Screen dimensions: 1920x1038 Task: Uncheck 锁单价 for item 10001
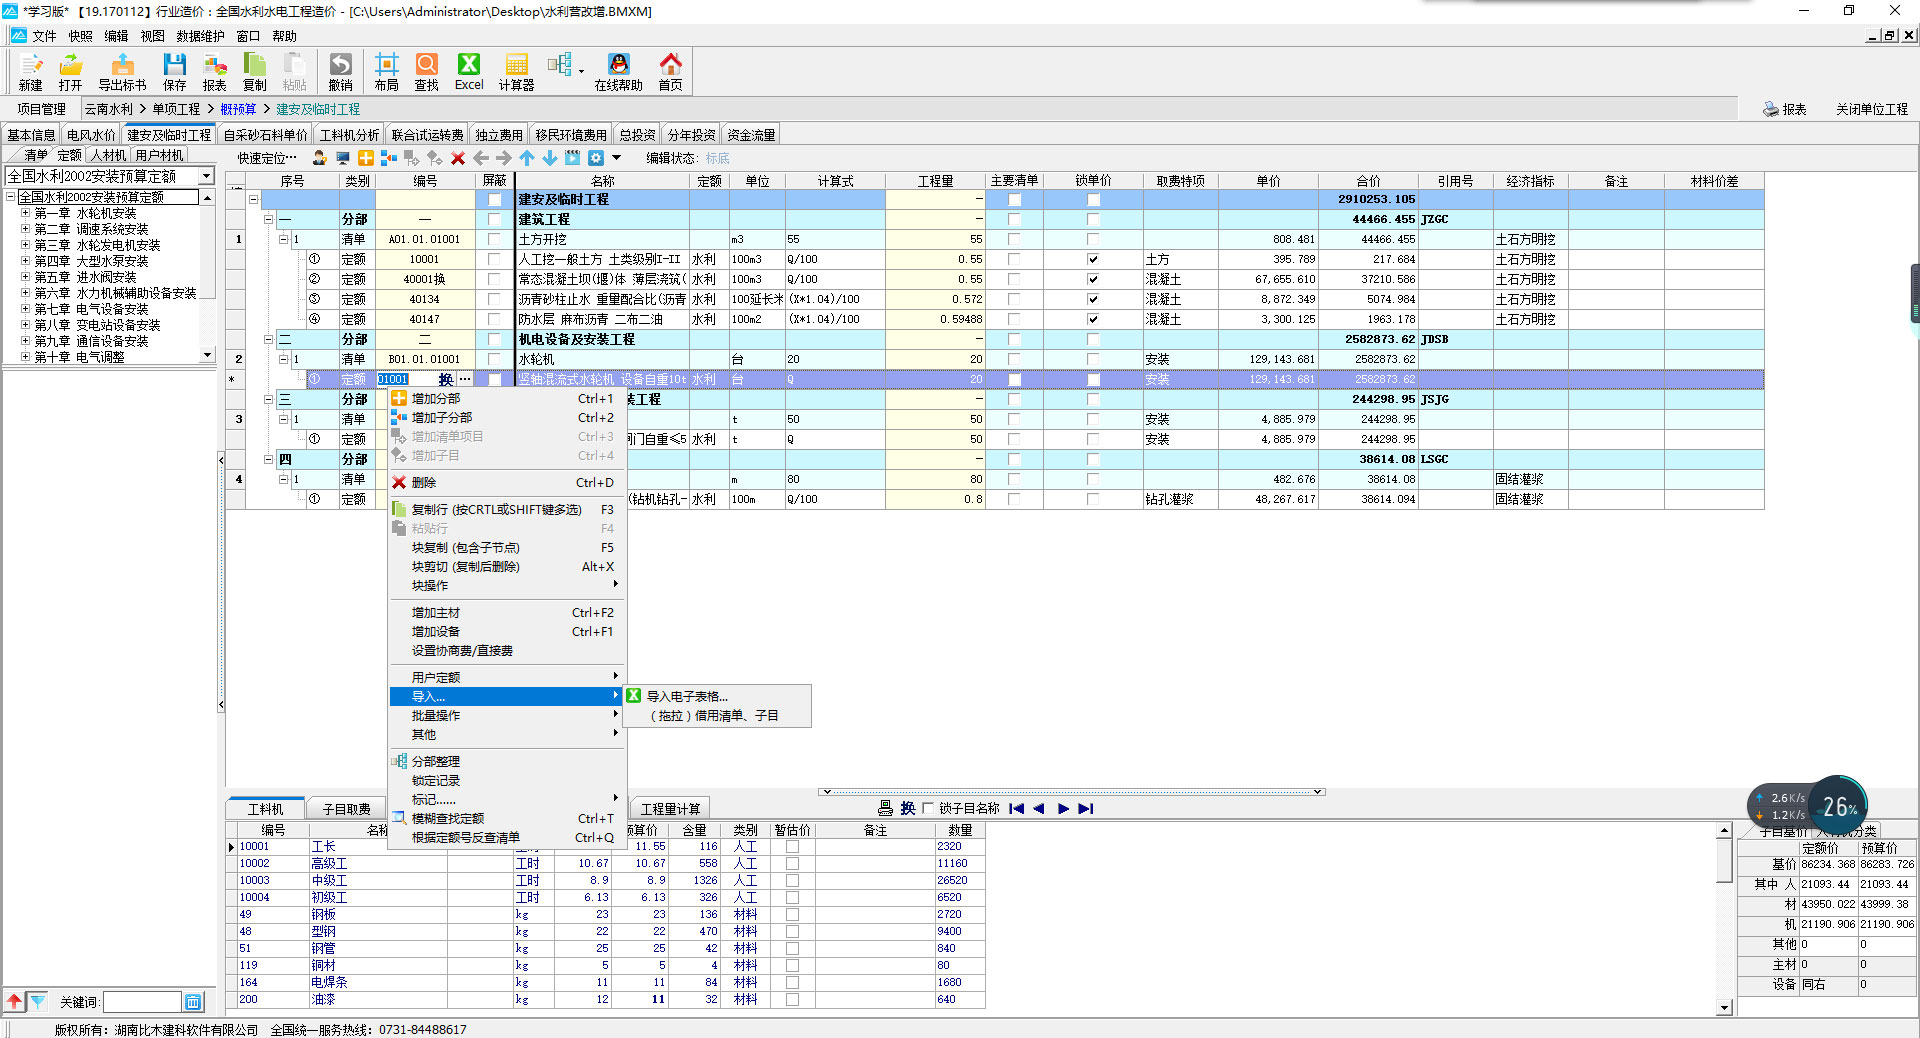[1093, 259]
